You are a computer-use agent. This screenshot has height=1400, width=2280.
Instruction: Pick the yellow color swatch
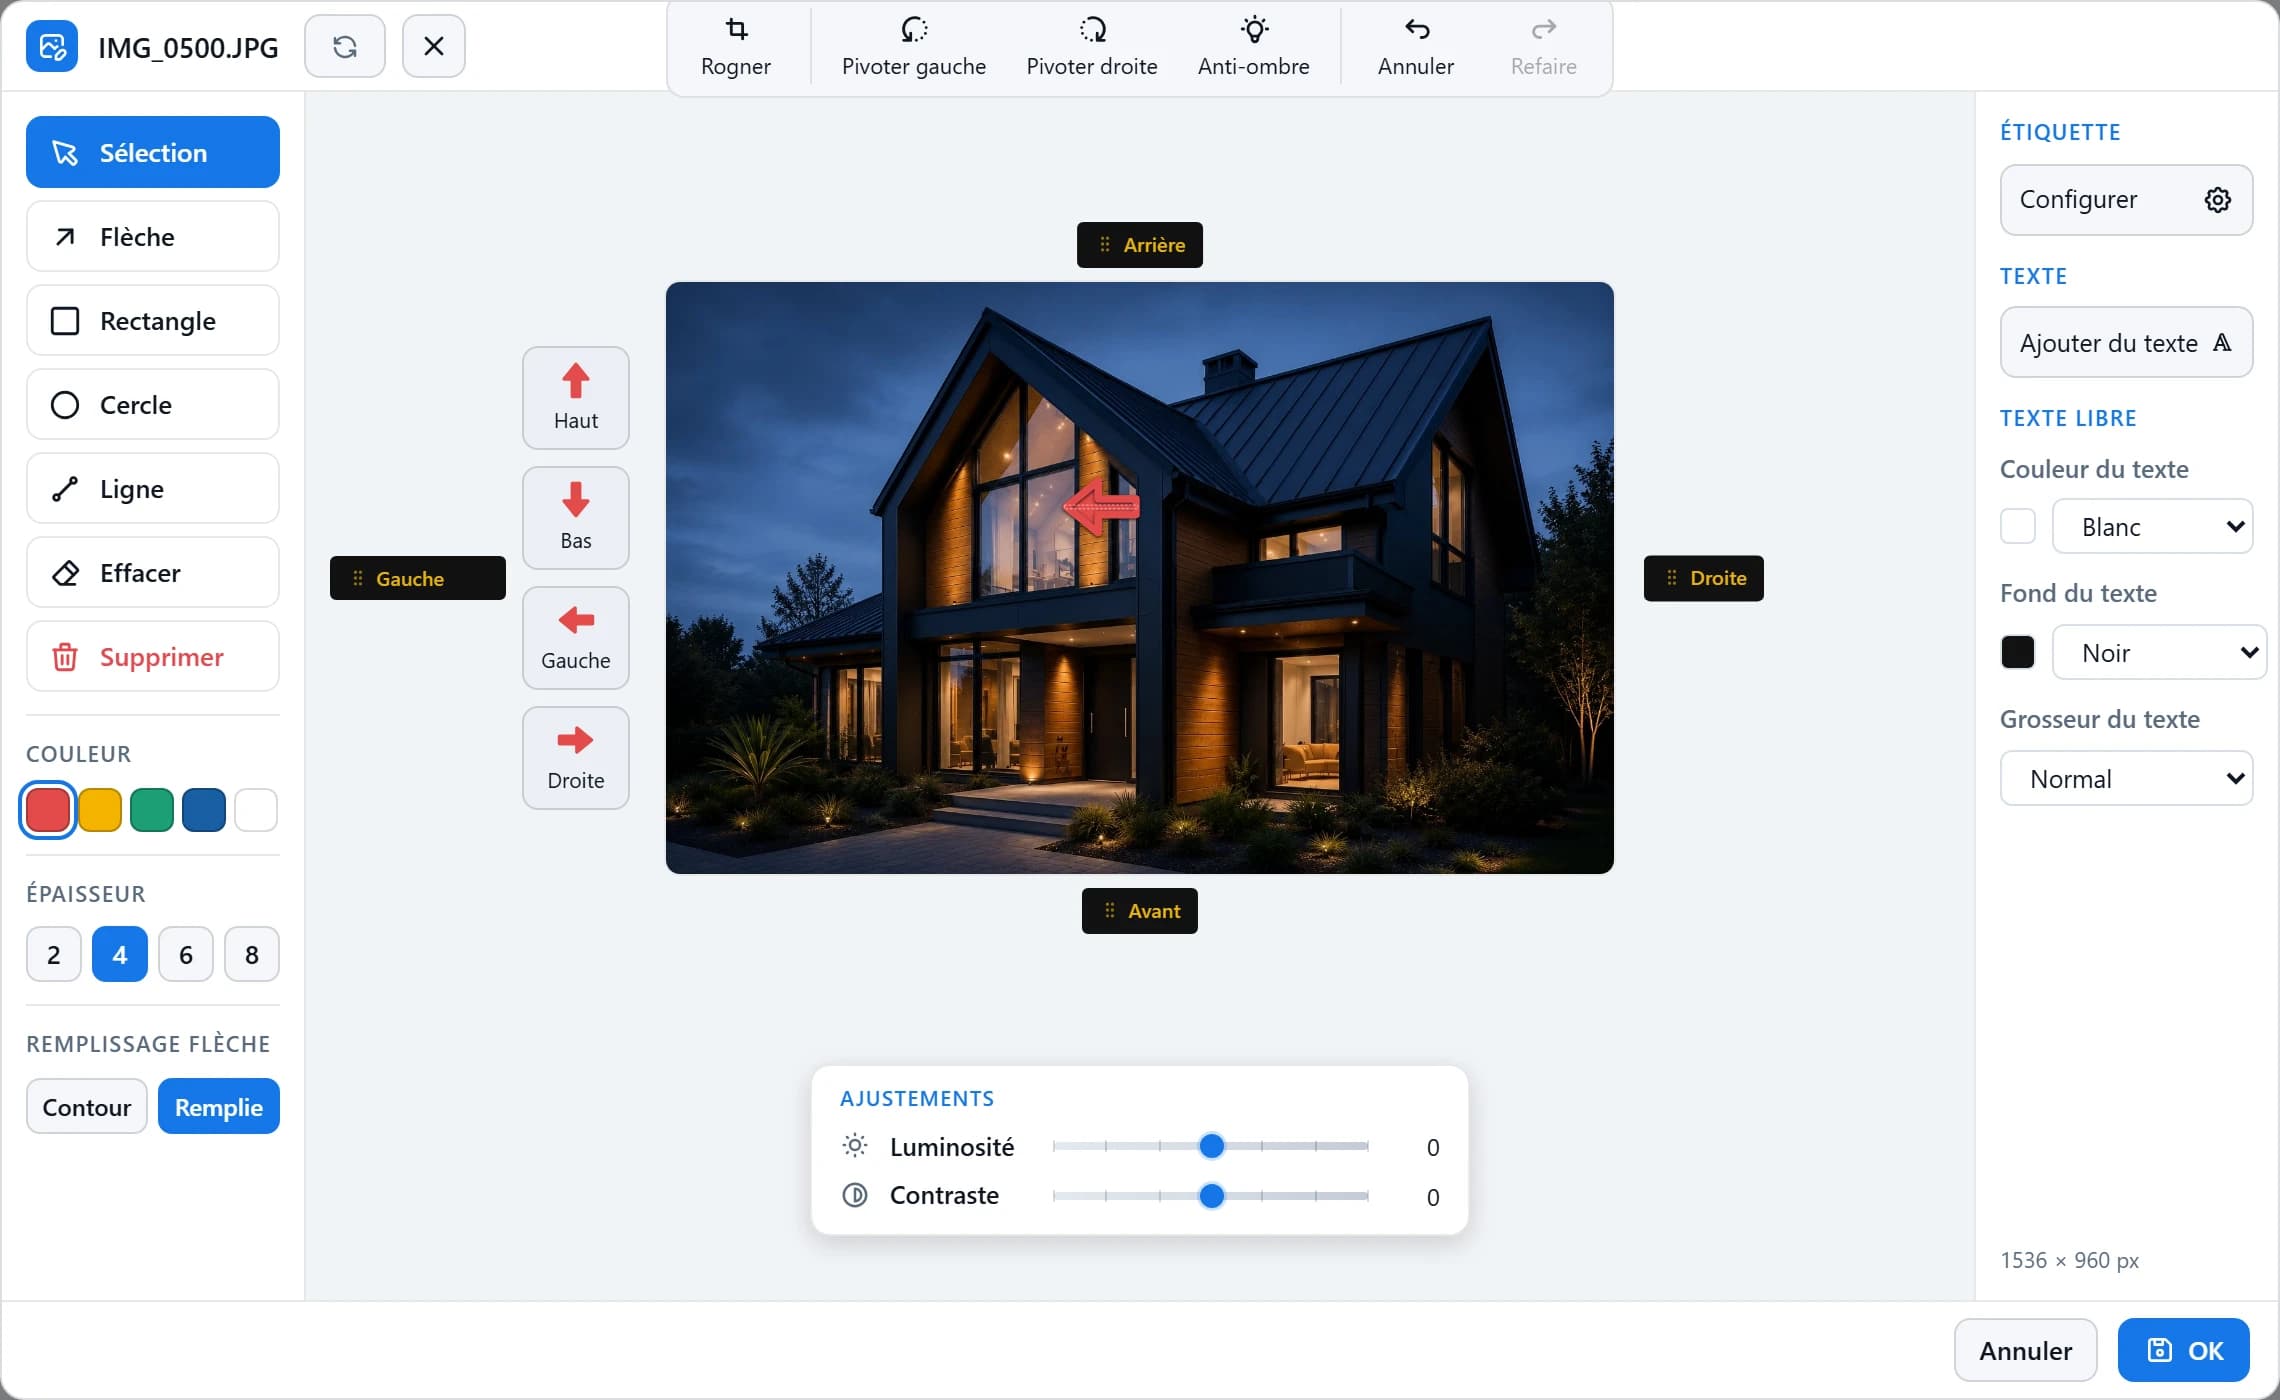[x=100, y=810]
